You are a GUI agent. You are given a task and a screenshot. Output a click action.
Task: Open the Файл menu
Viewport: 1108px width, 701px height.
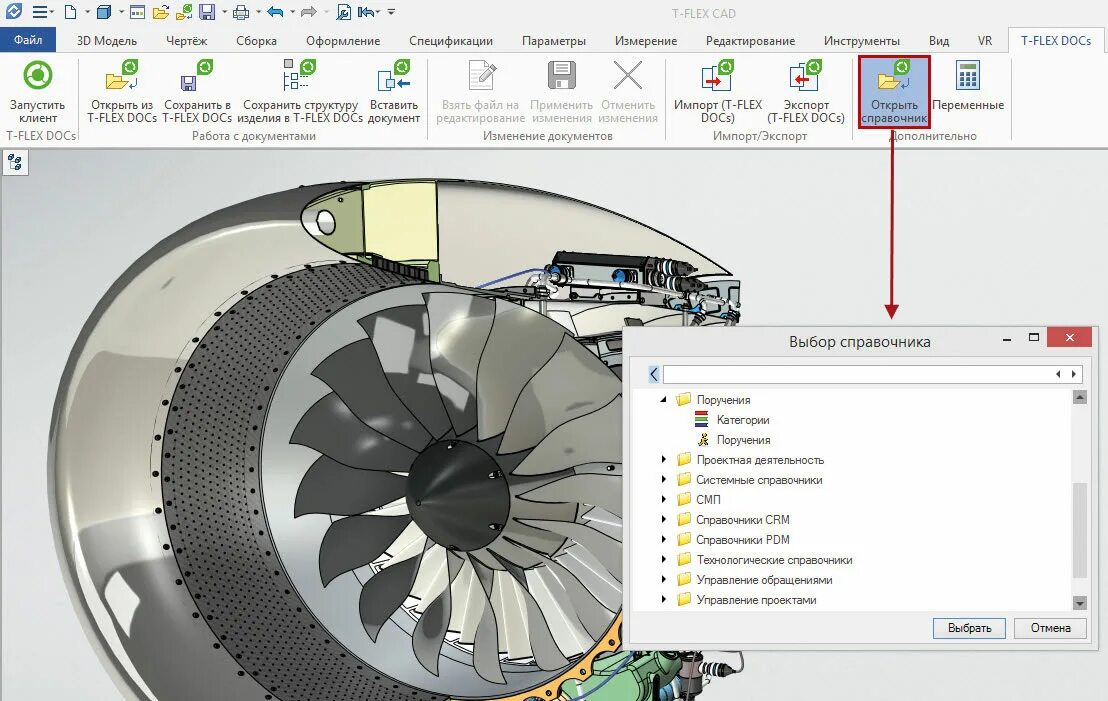click(28, 40)
